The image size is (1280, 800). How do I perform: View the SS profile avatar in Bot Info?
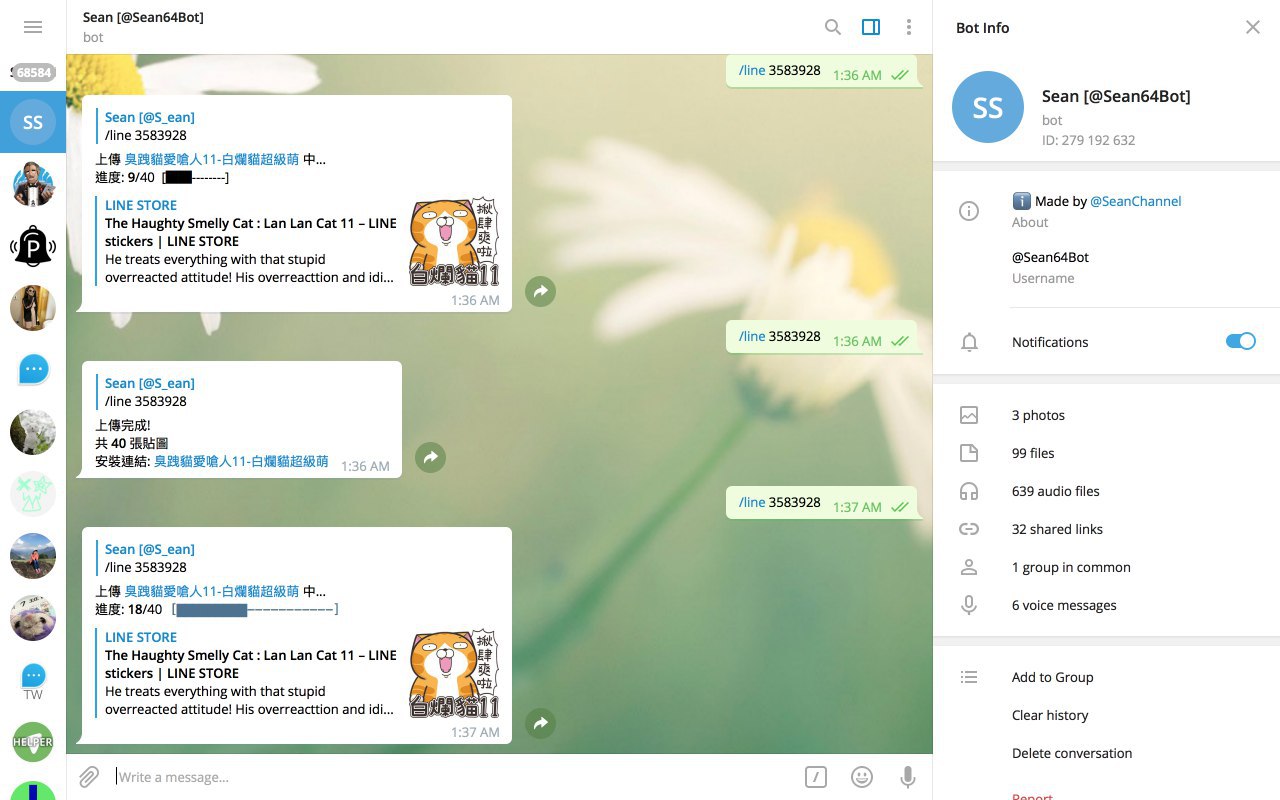click(x=988, y=107)
